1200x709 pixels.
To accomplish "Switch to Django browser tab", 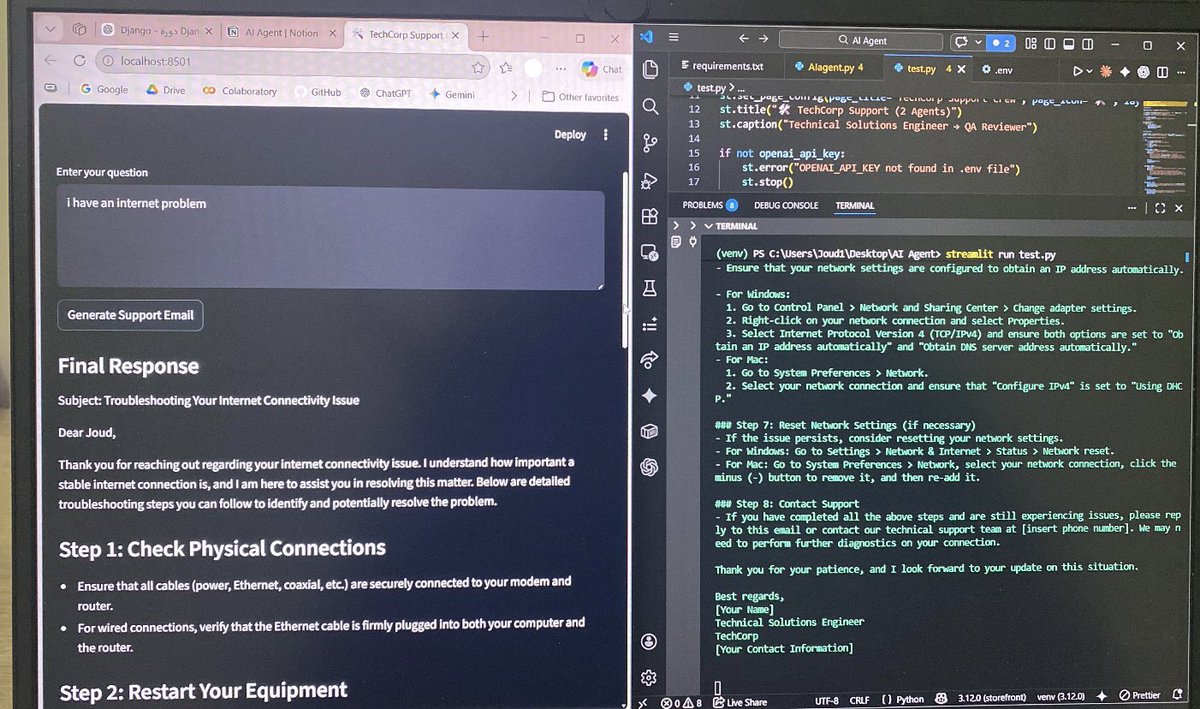I will point(156,32).
